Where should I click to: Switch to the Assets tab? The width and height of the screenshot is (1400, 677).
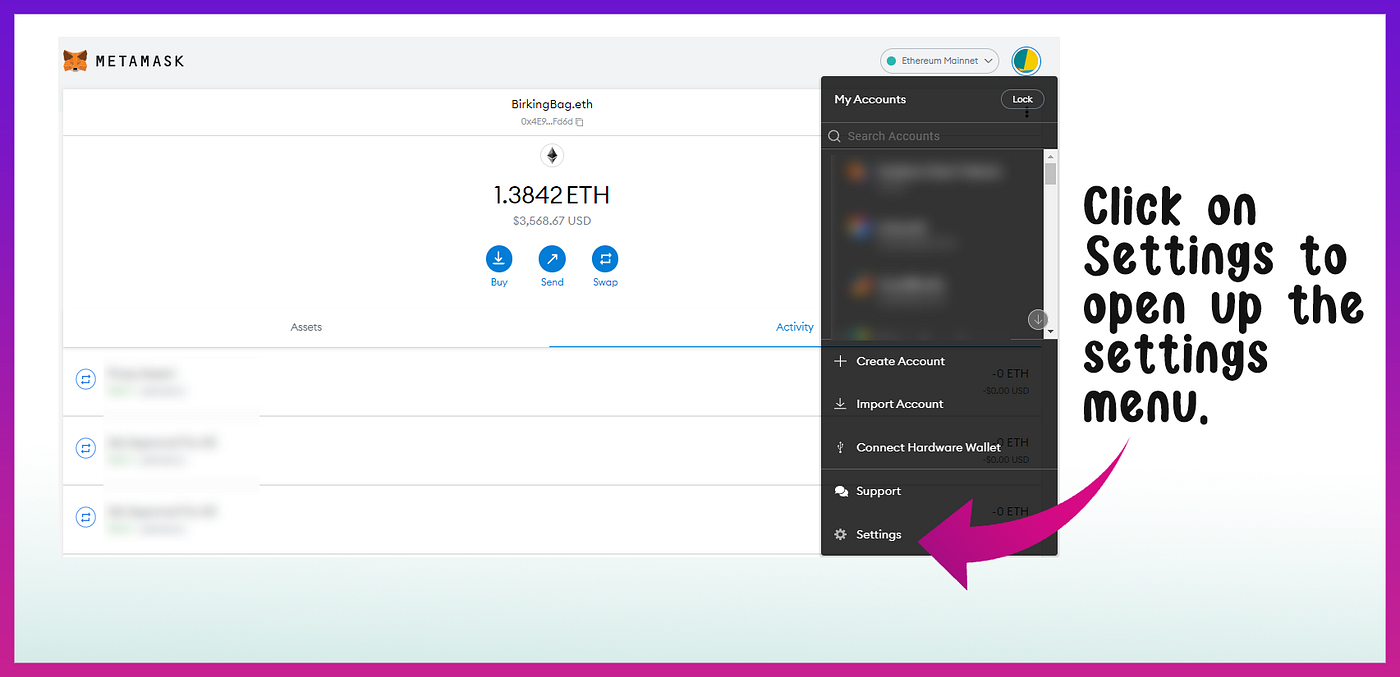tap(306, 327)
